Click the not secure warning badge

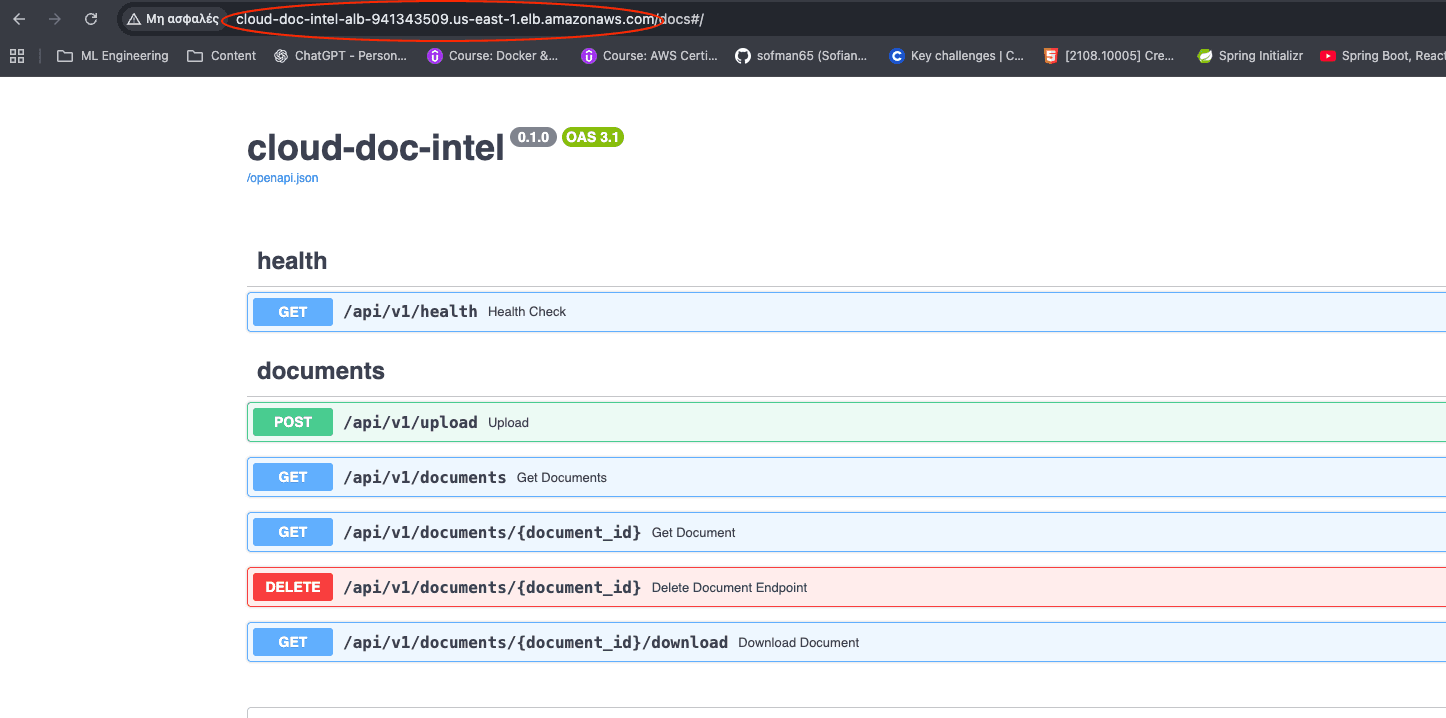coord(172,19)
